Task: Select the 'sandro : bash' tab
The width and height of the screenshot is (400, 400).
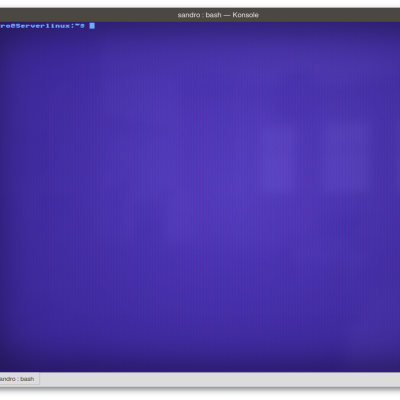Action: (x=19, y=379)
